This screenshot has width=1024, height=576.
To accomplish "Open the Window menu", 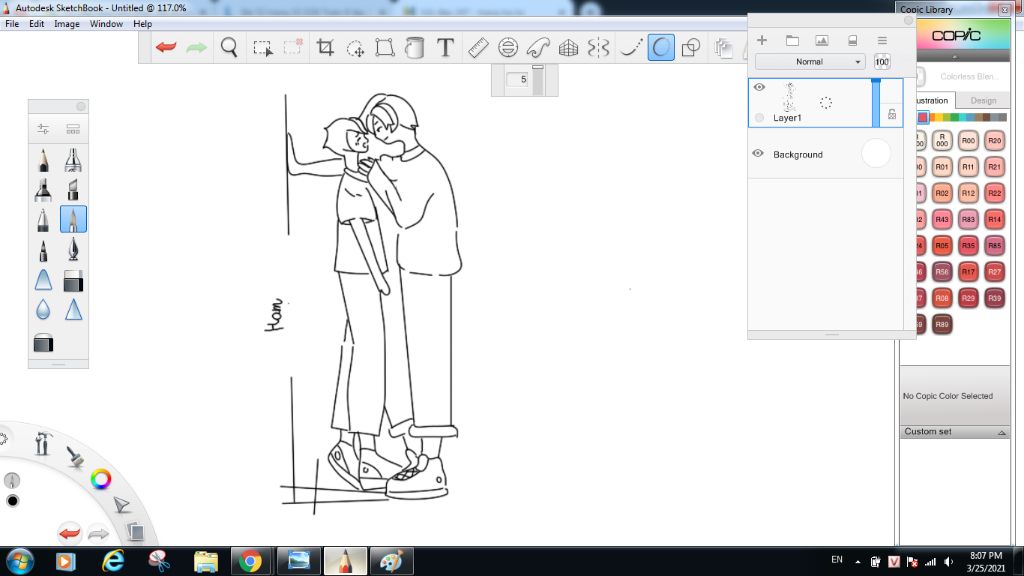I will pos(106,24).
